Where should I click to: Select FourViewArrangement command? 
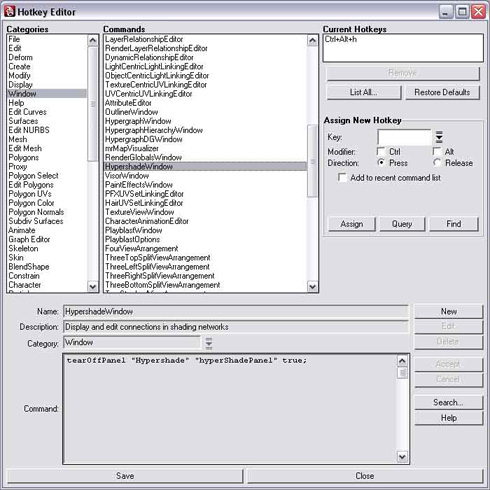point(205,248)
